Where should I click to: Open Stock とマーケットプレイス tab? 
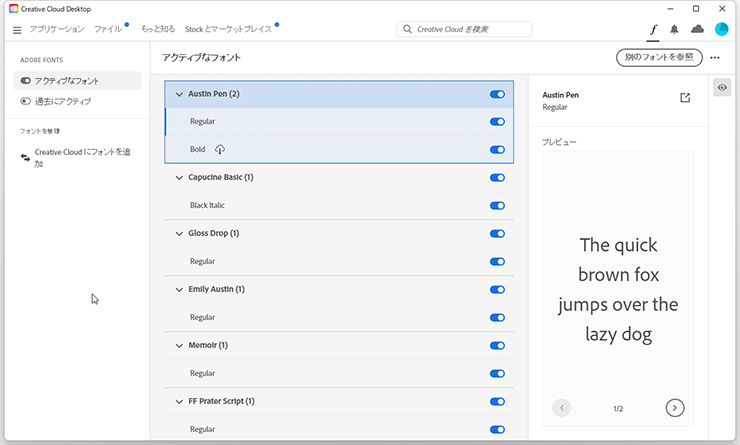[228, 29]
